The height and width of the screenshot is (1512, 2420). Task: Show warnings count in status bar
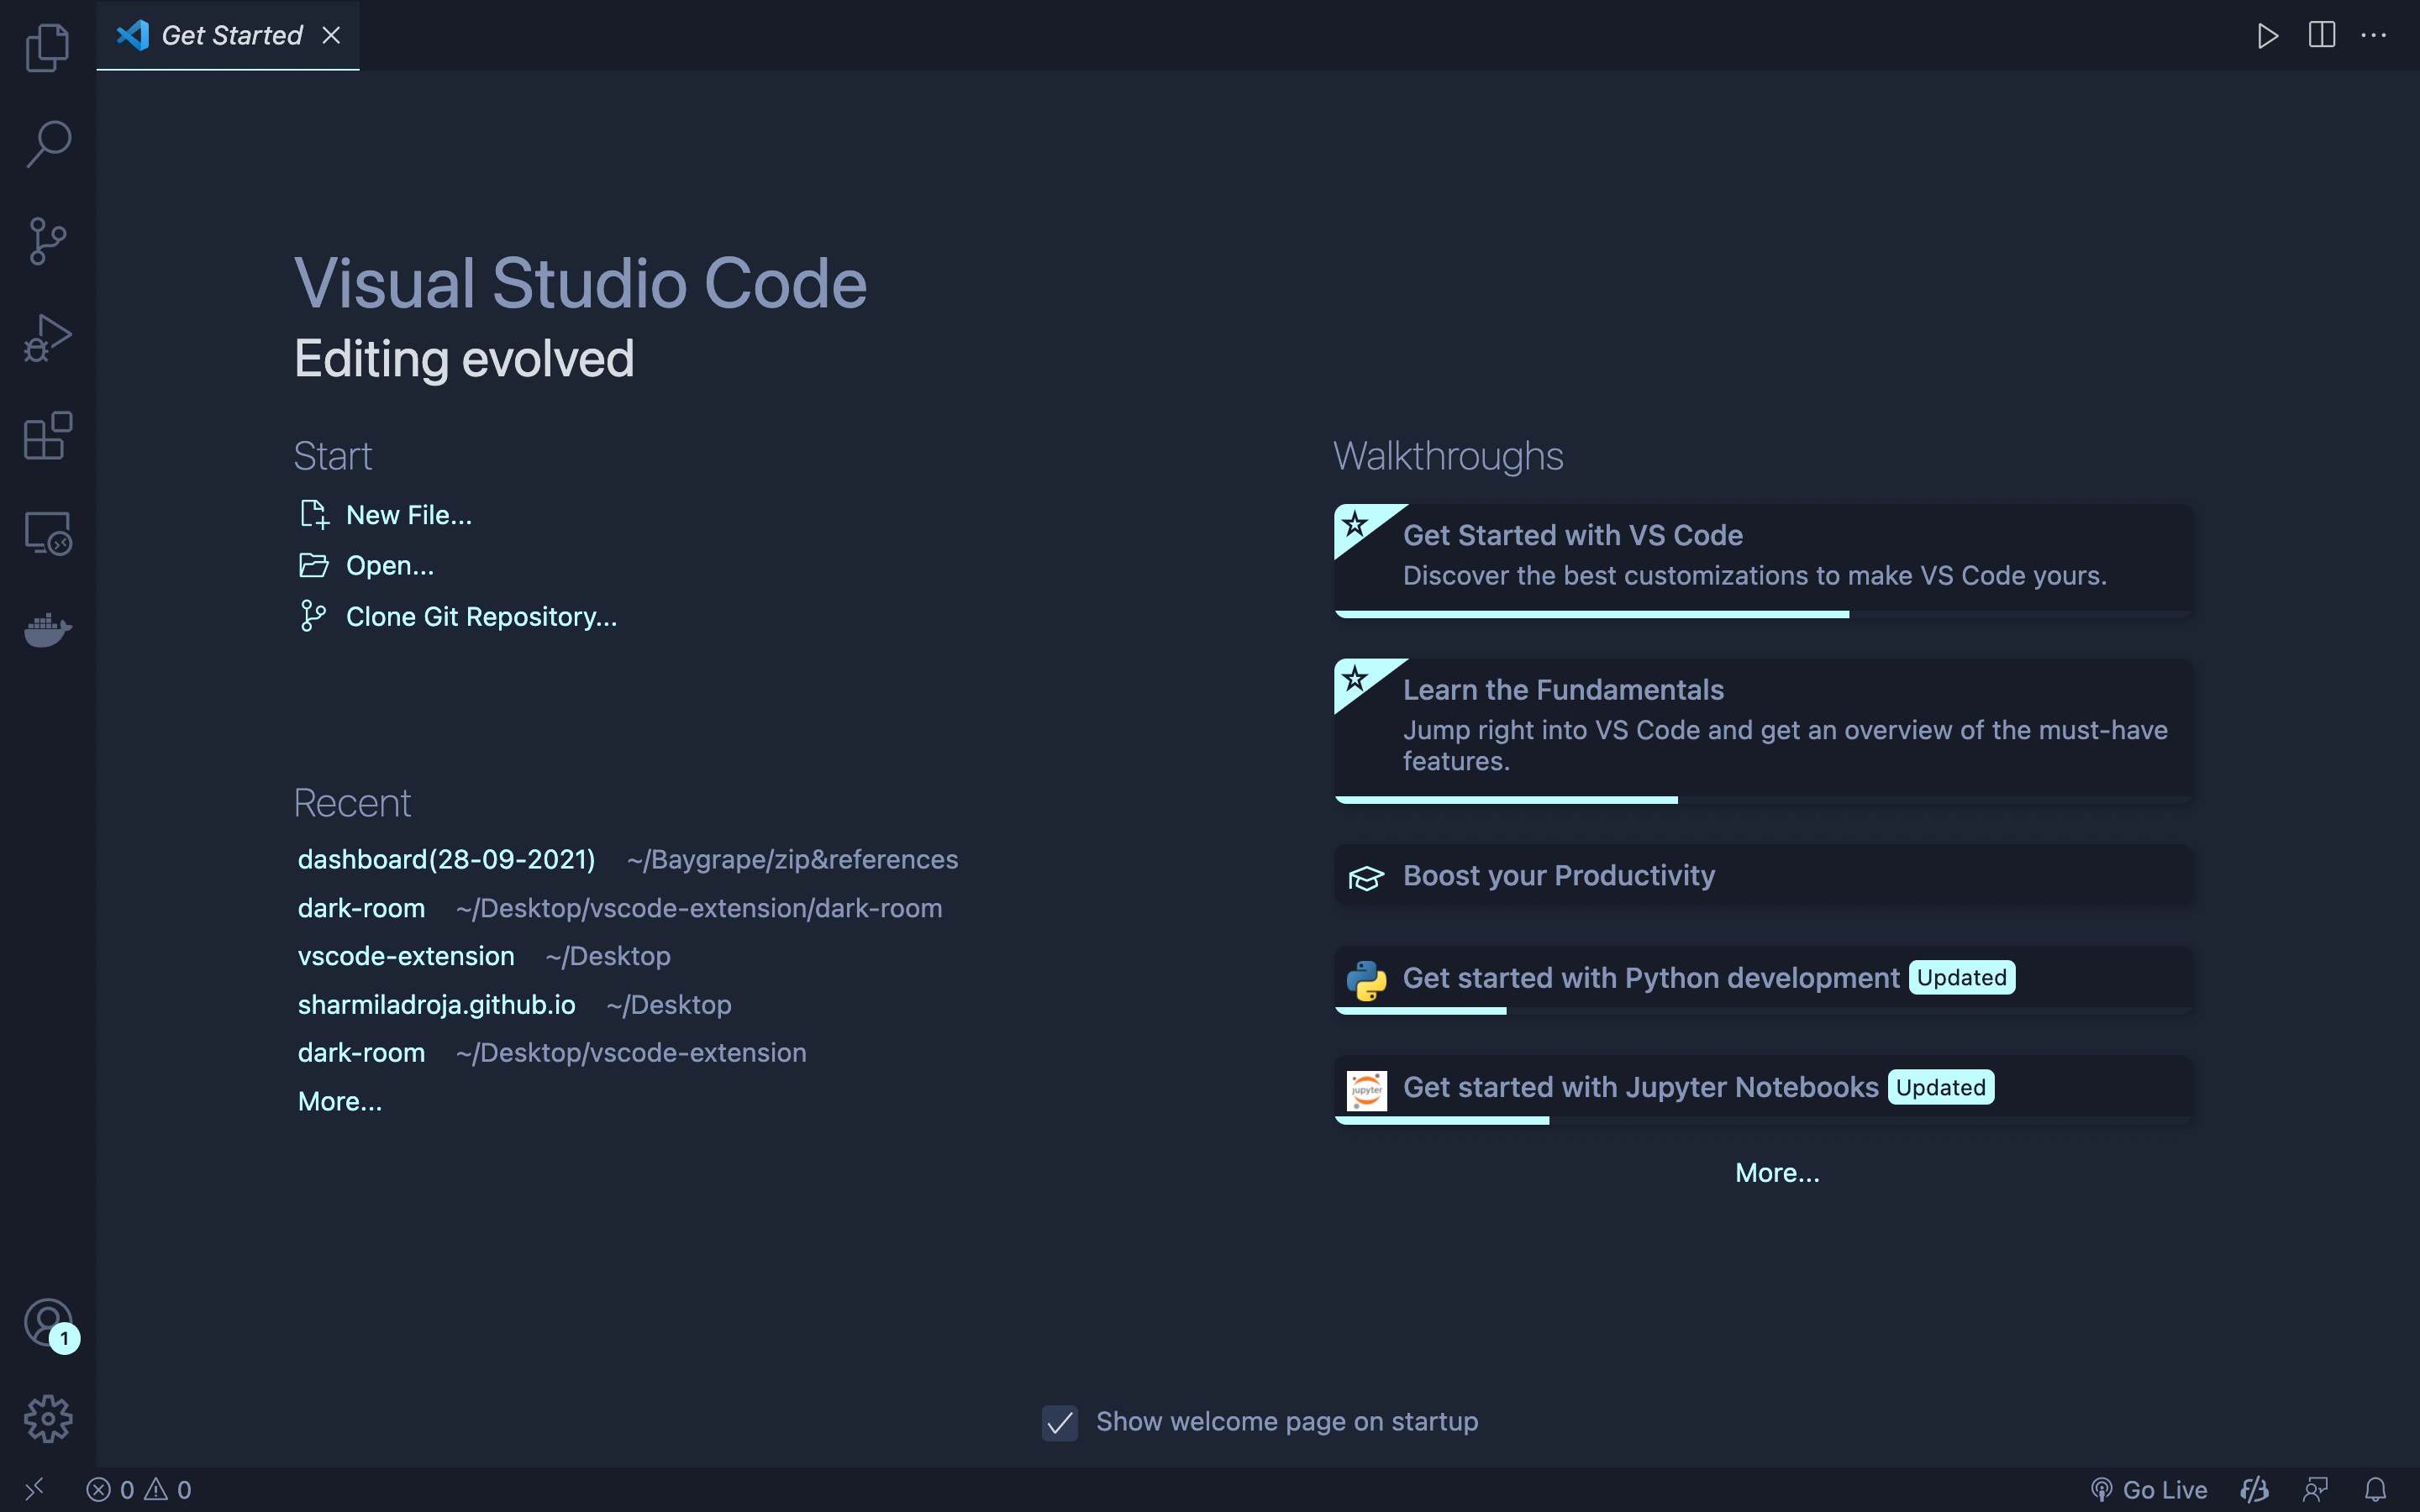[x=168, y=1490]
